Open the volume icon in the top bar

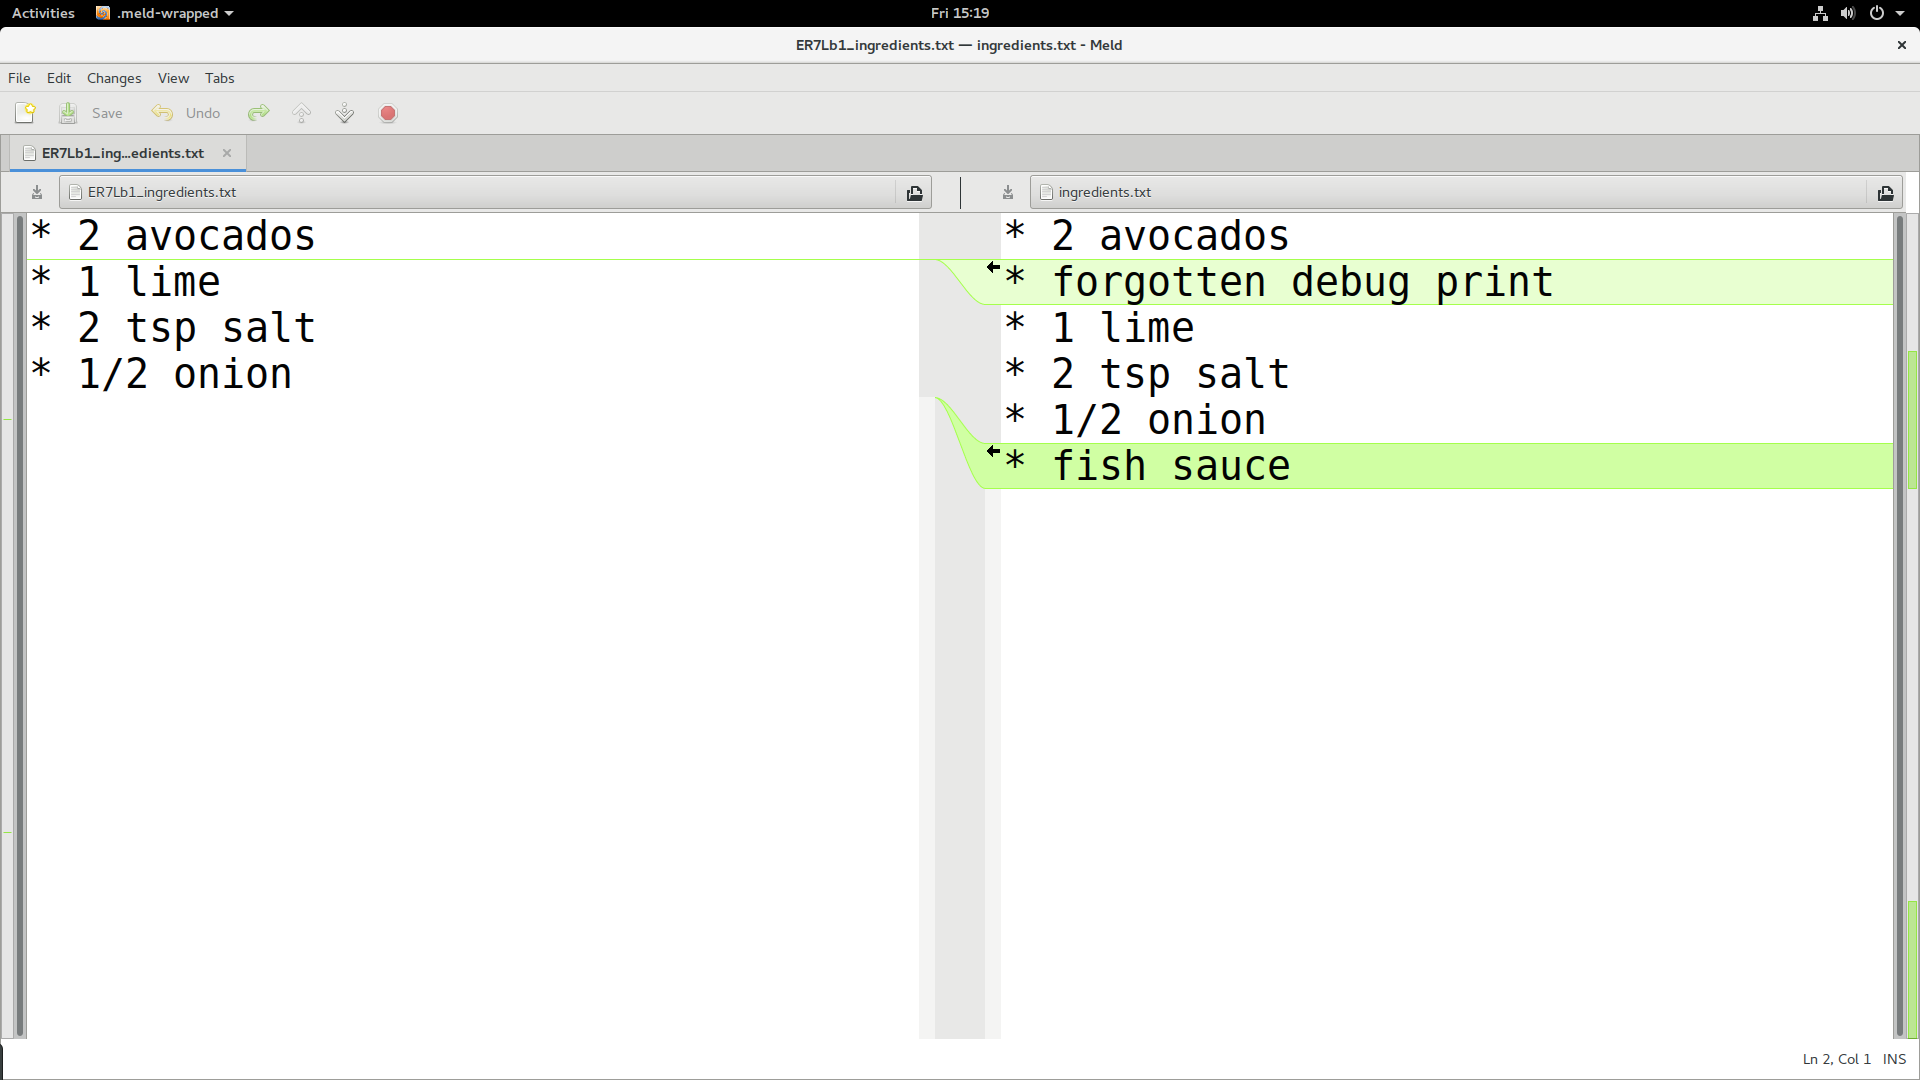(1846, 13)
